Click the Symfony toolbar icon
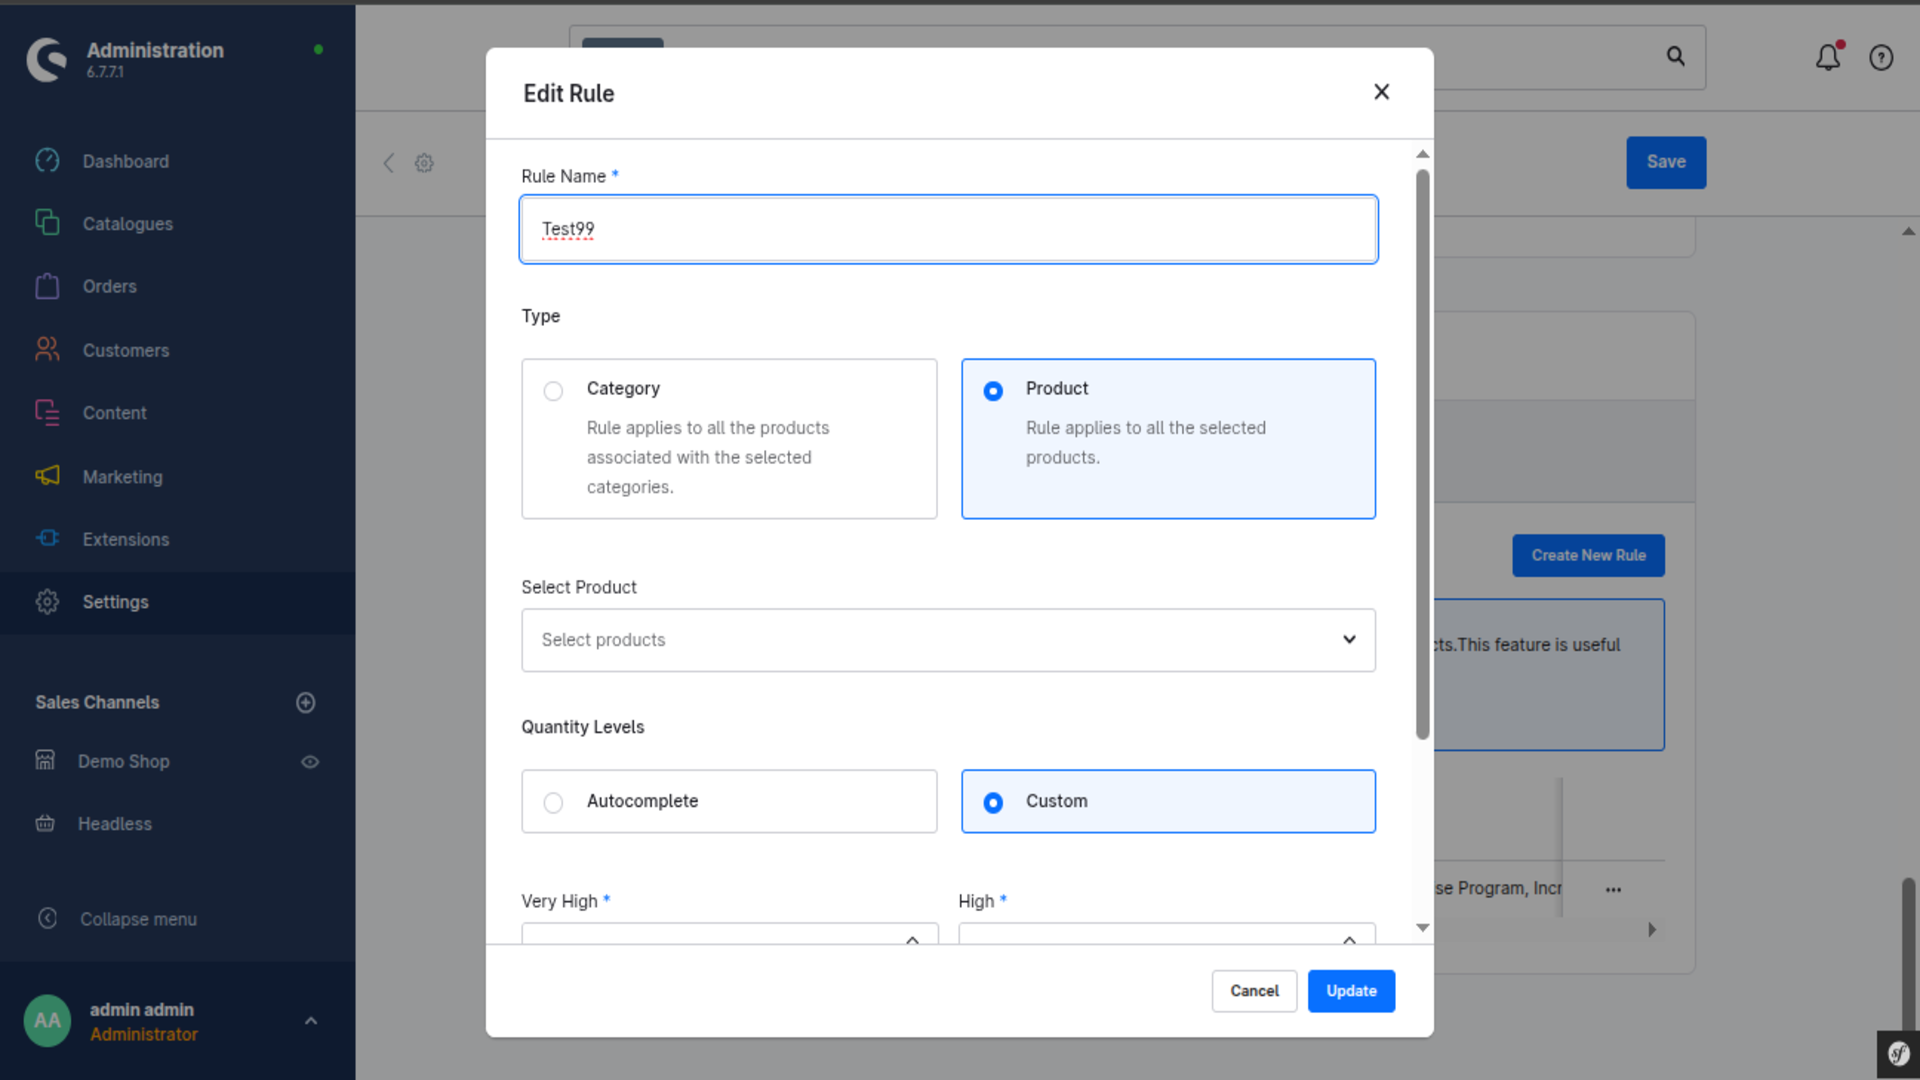This screenshot has width=1920, height=1080. pyautogui.click(x=1898, y=1054)
